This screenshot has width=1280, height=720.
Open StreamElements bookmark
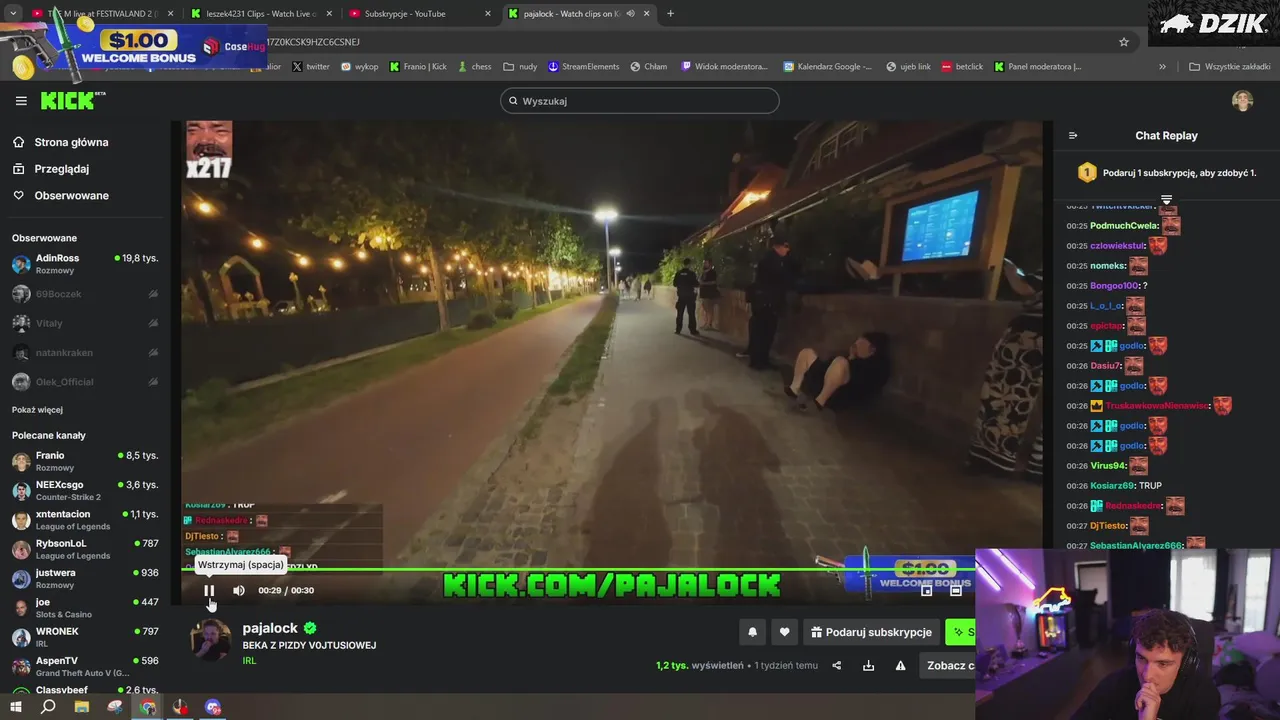click(583, 67)
